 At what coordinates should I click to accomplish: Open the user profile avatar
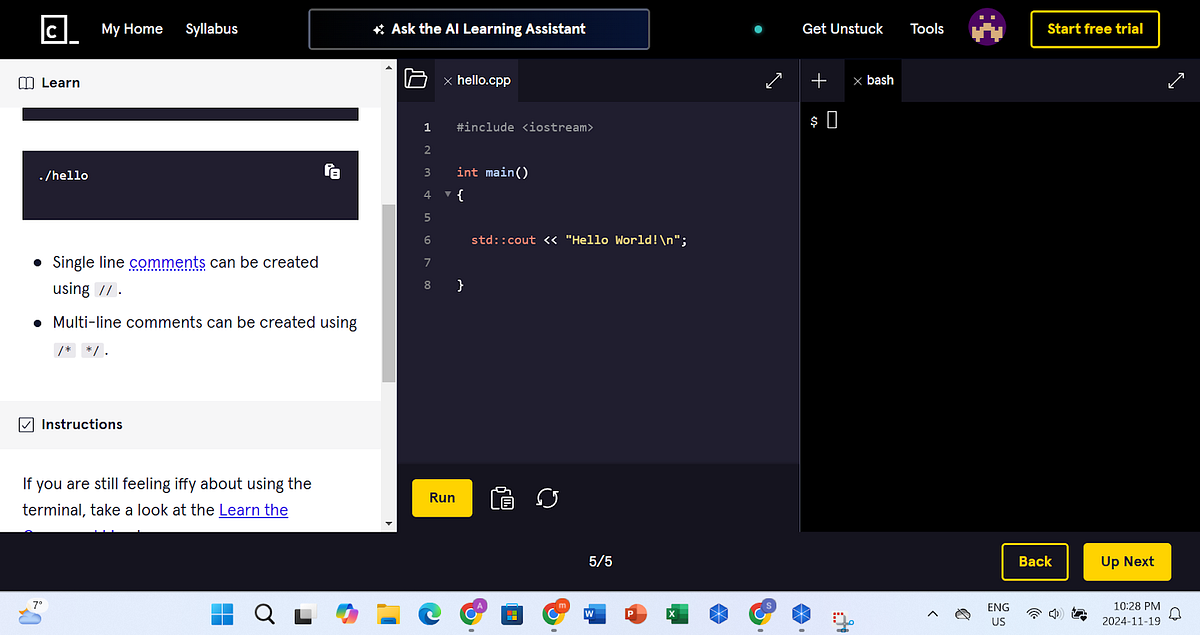coord(987,29)
